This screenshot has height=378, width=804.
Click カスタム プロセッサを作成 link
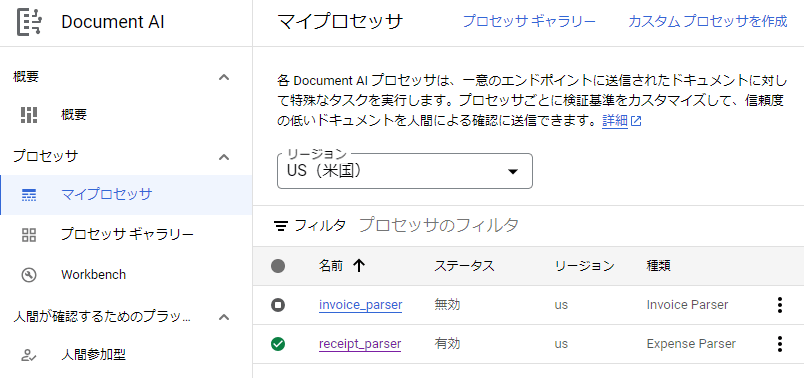(708, 22)
